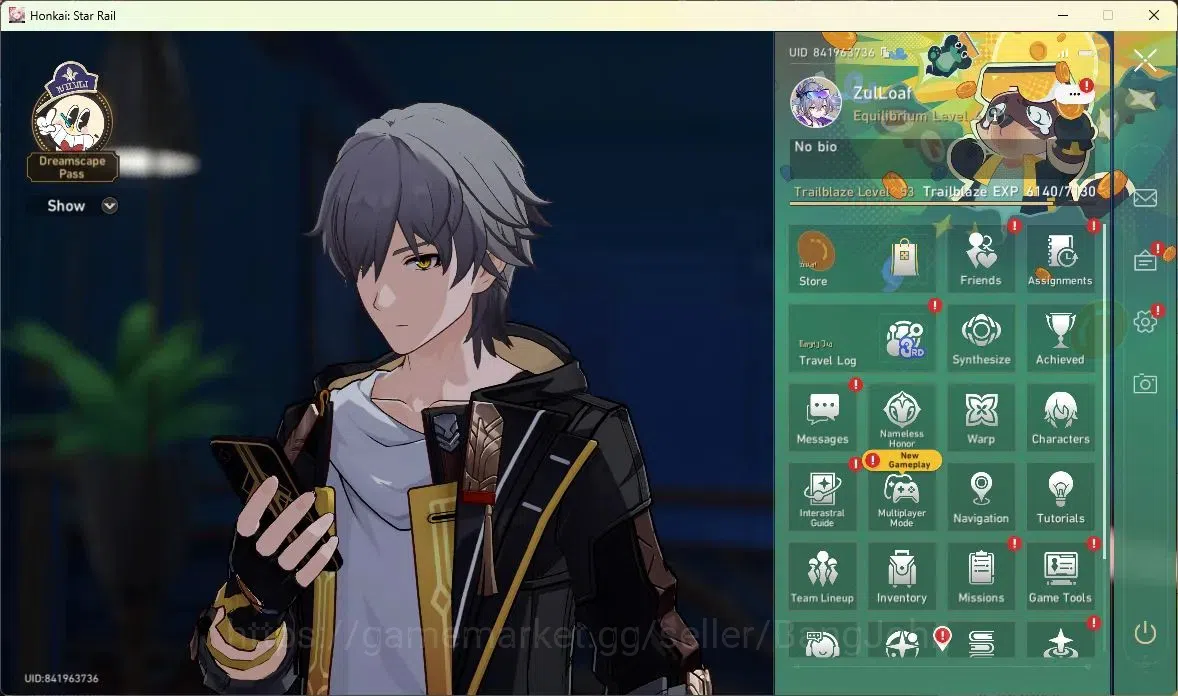Close the phone menu with the X icon
The width and height of the screenshot is (1178, 696).
click(x=1146, y=60)
